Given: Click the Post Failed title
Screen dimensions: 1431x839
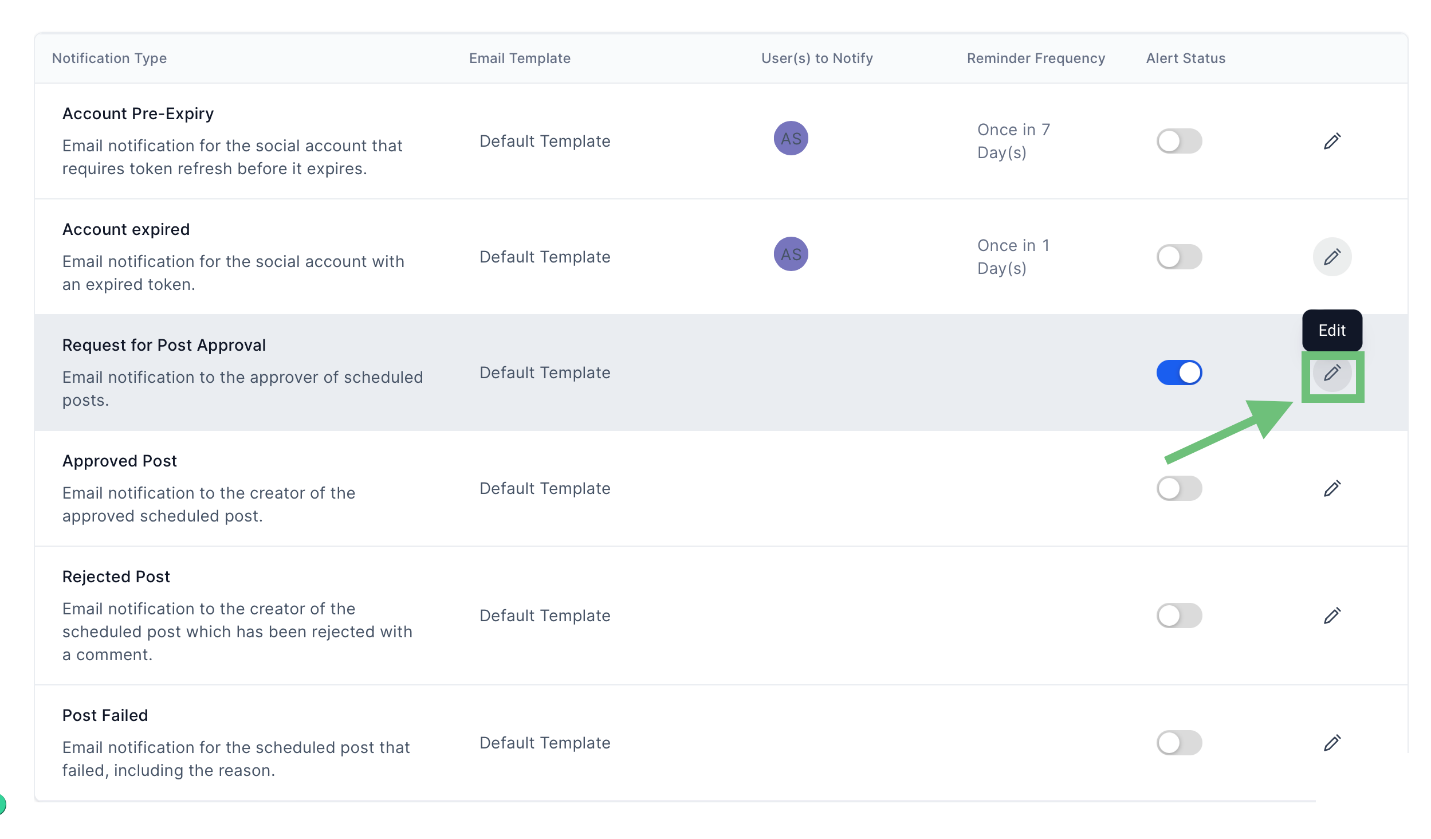Looking at the screenshot, I should 105,716.
